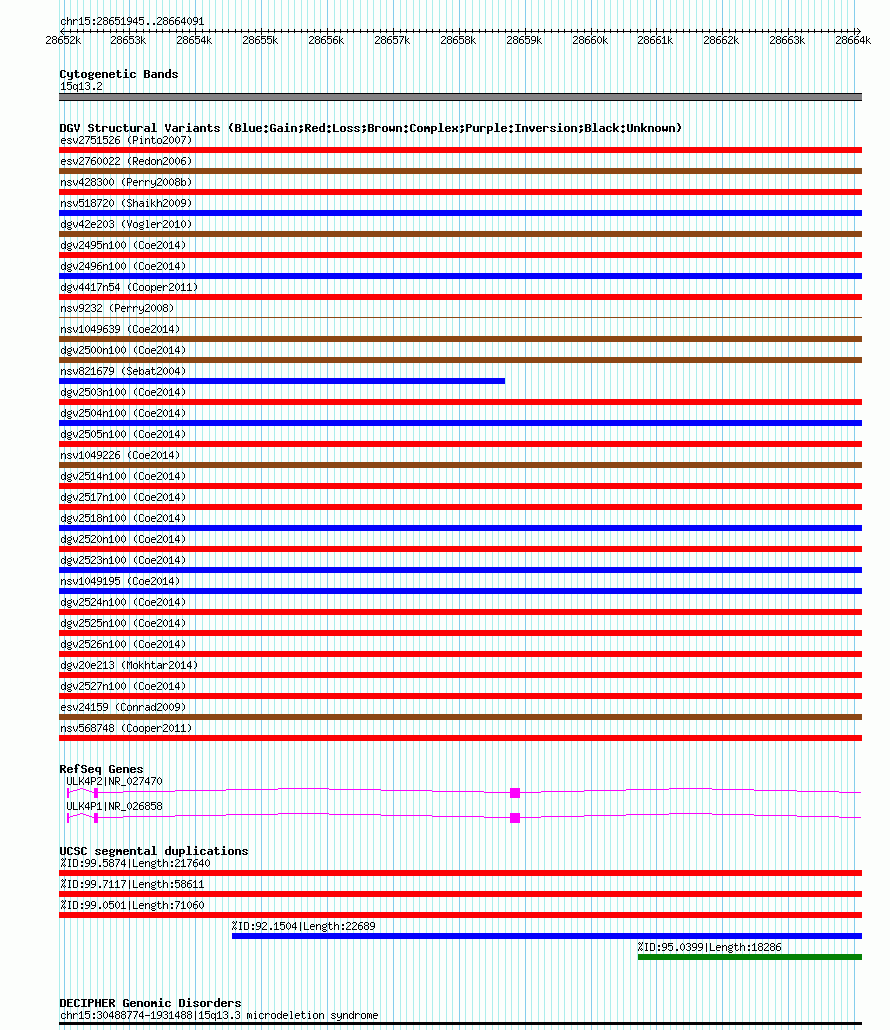Image resolution: width=890 pixels, height=1030 pixels.
Task: Click the 28655k ruler position
Action: pos(261,41)
